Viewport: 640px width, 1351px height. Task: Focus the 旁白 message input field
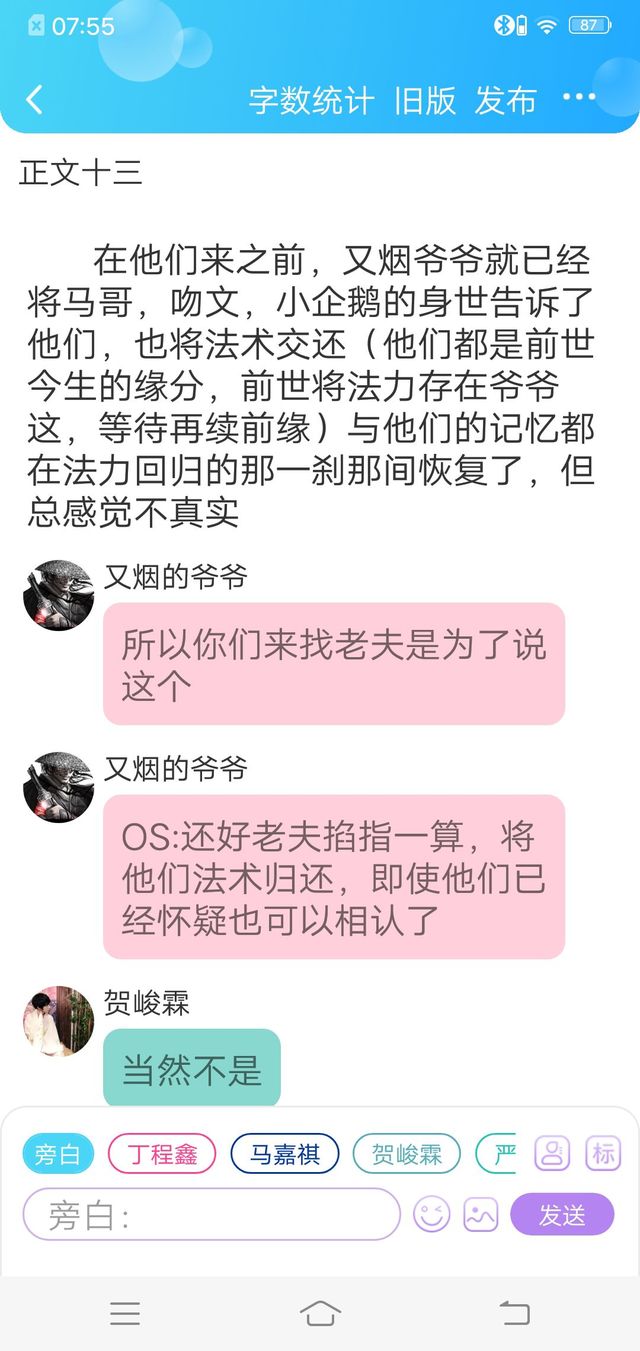211,1215
